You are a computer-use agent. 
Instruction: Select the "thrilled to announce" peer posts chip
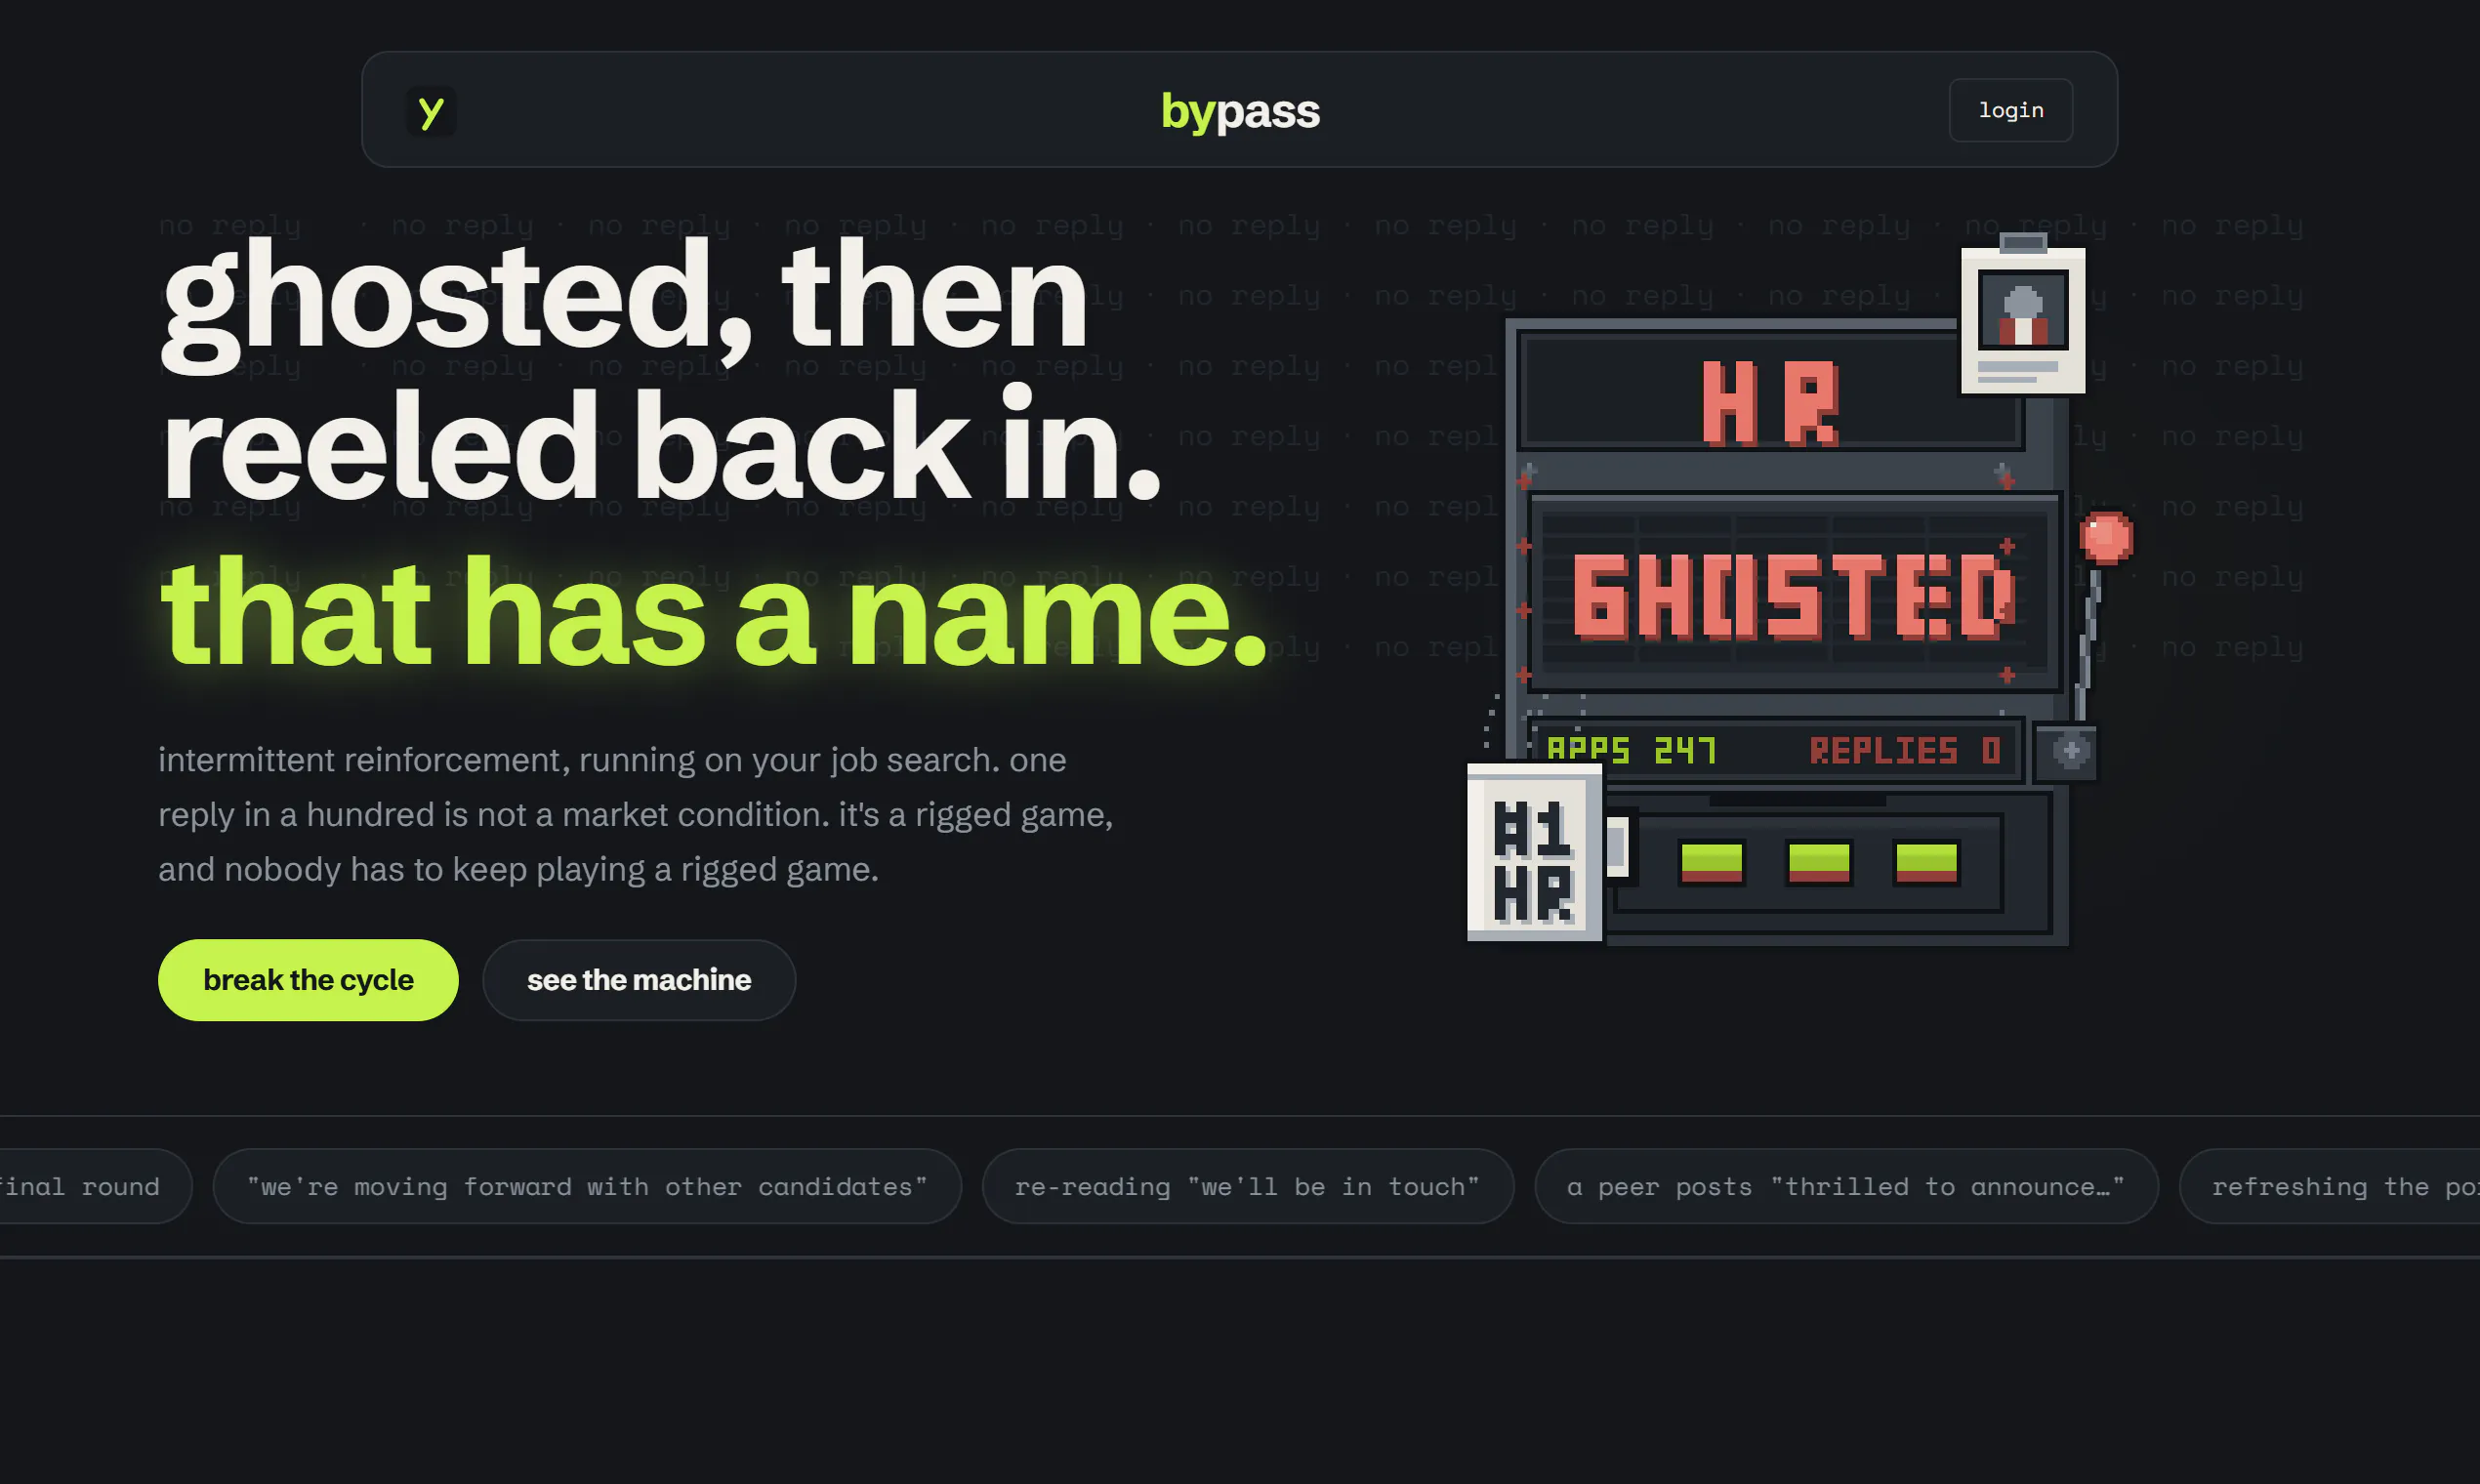(1846, 1186)
